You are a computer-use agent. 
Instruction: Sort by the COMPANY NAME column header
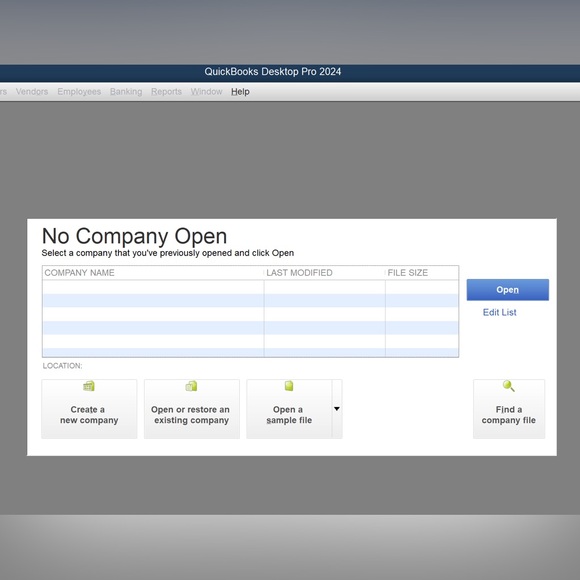(x=153, y=273)
